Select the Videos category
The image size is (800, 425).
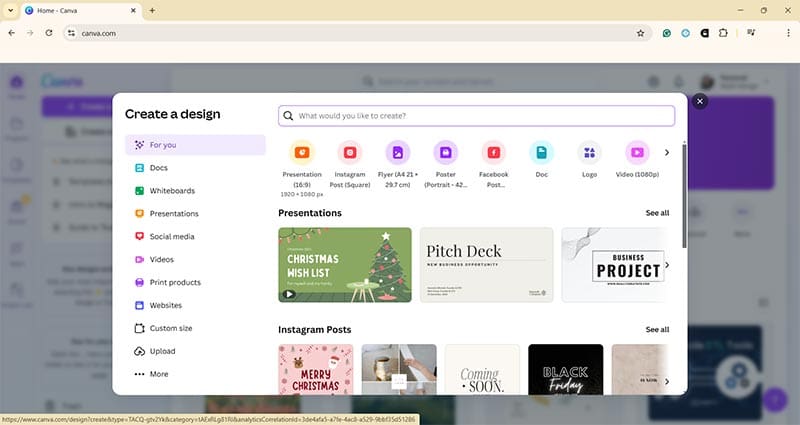coord(195,260)
